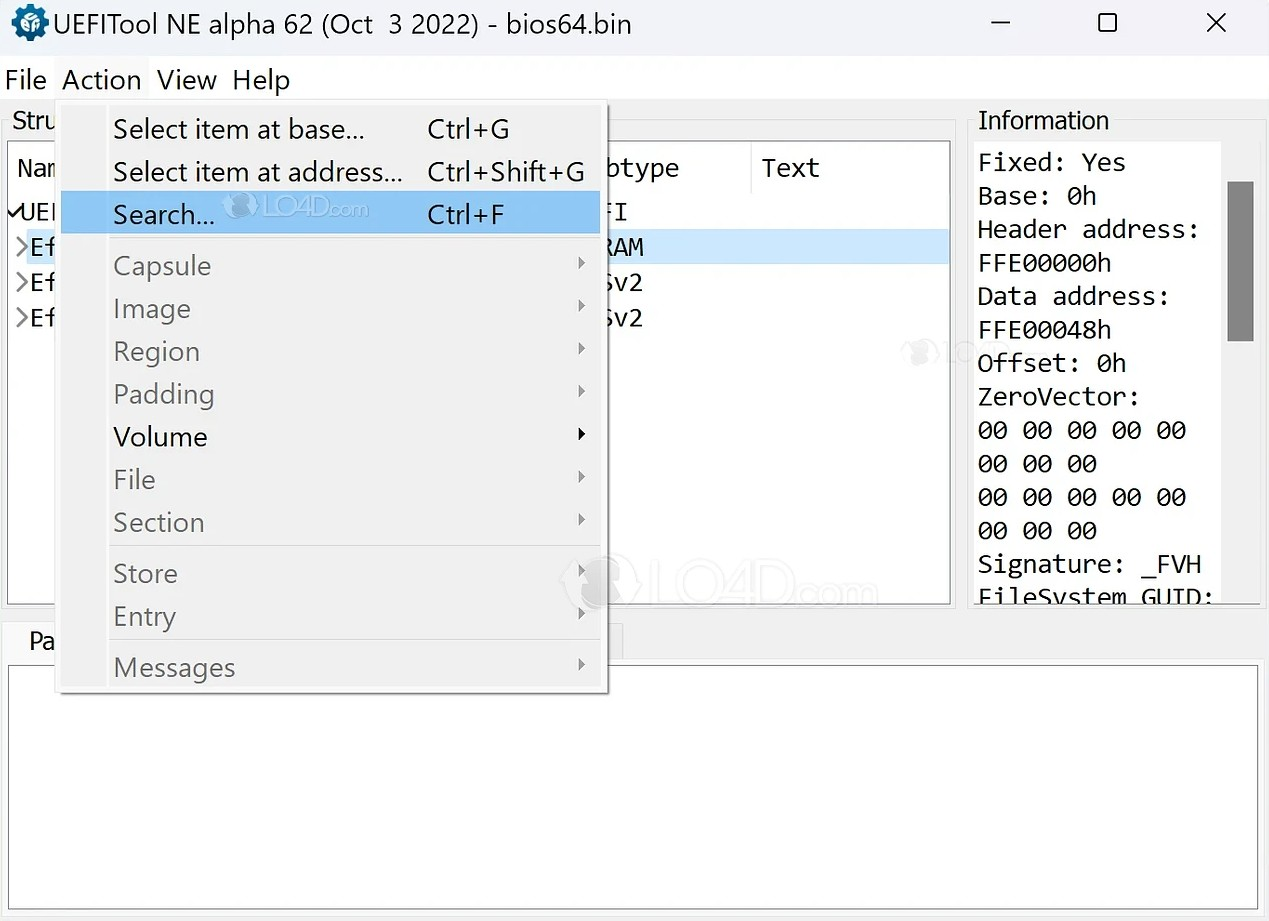1269x921 pixels.
Task: Click the Volume submenu arrow
Action: click(581, 435)
